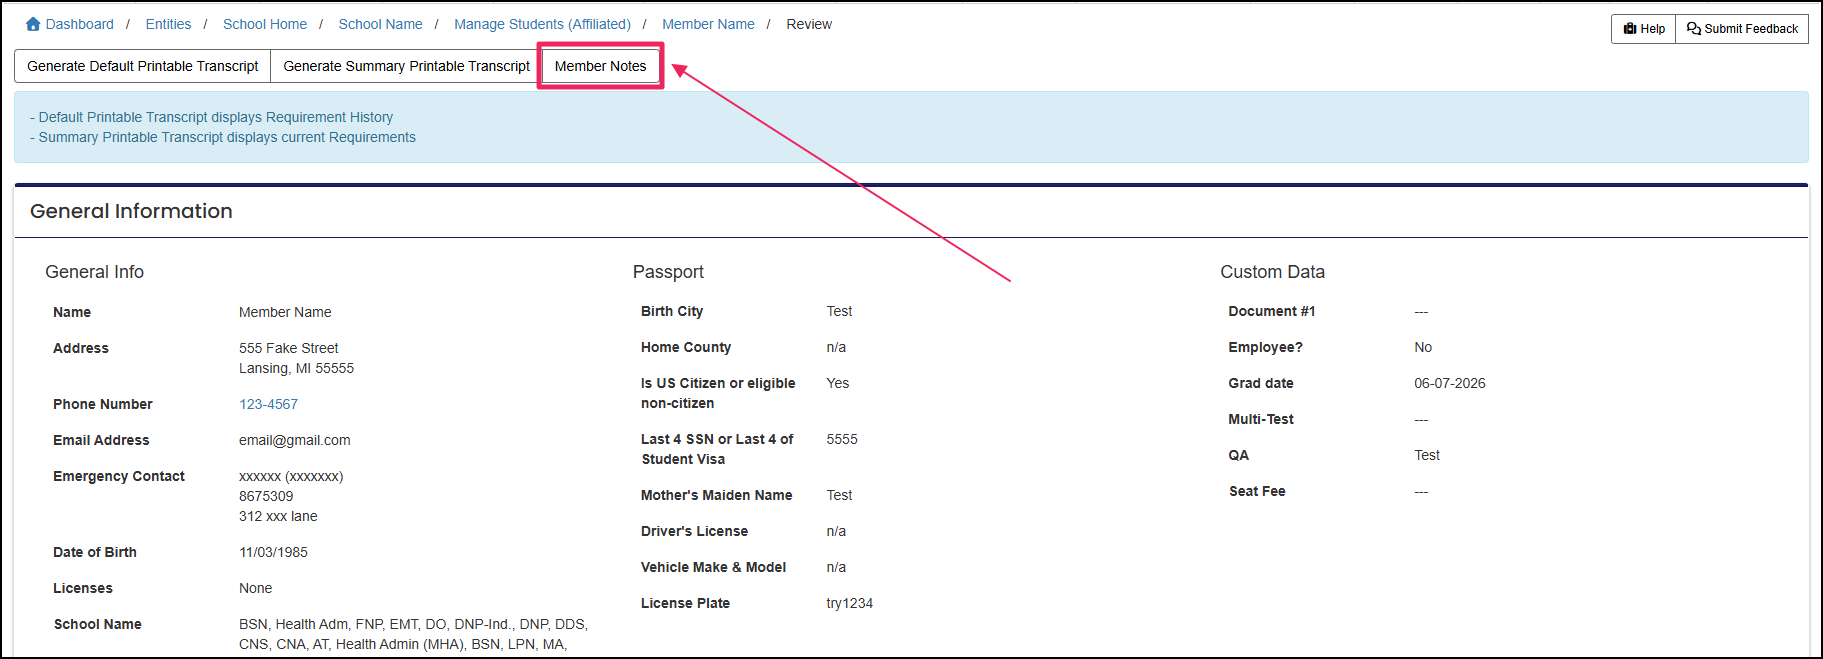Image resolution: width=1823 pixels, height=659 pixels.
Task: Go to Entities breadcrumb
Action: (x=168, y=24)
